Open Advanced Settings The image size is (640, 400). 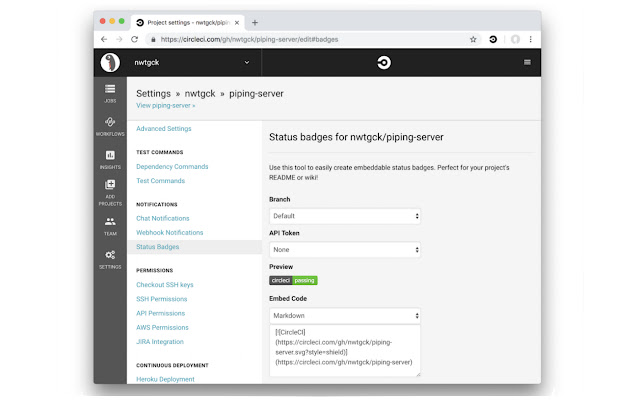(164, 129)
